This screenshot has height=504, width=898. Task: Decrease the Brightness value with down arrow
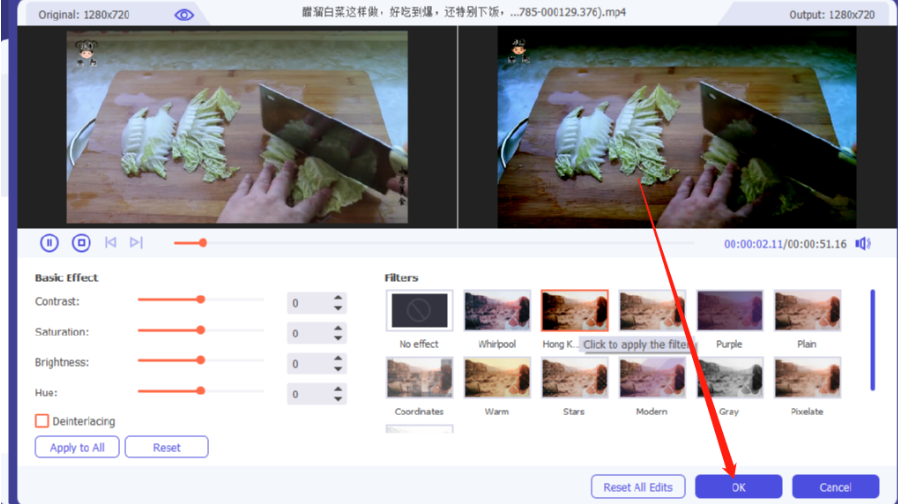(338, 369)
